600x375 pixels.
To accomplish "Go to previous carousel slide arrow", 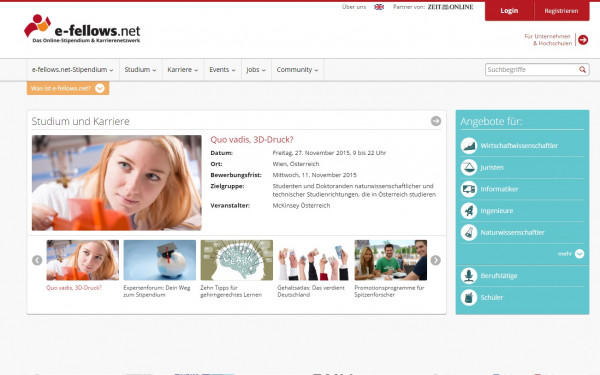I will coord(37,260).
